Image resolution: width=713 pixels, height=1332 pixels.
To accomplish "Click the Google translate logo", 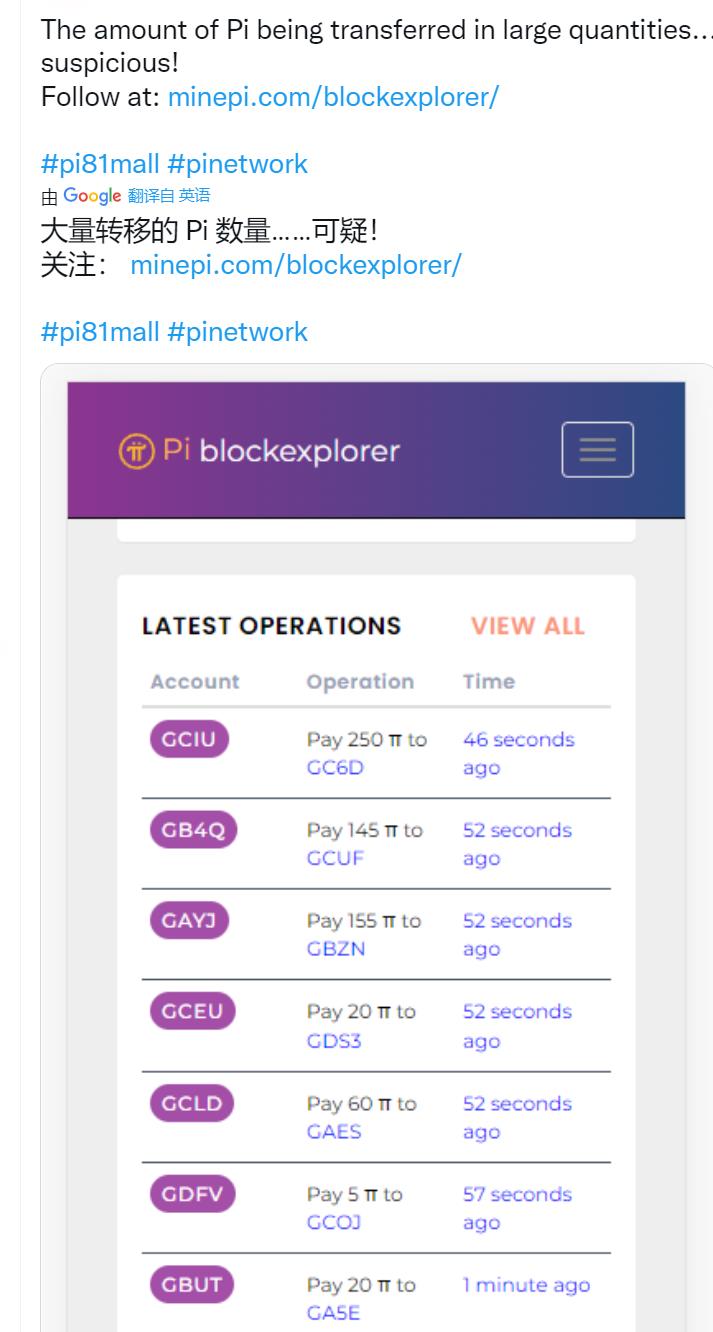I will [92, 195].
